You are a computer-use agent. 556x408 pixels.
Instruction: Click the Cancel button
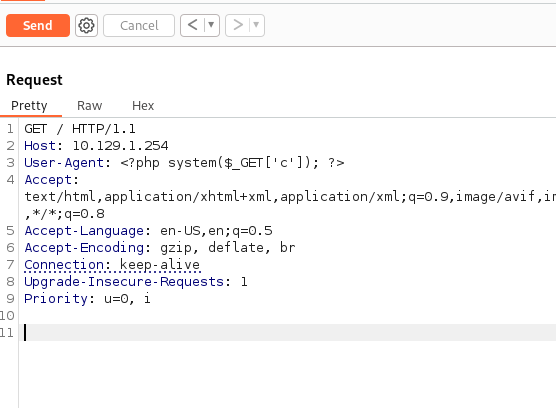tap(139, 26)
